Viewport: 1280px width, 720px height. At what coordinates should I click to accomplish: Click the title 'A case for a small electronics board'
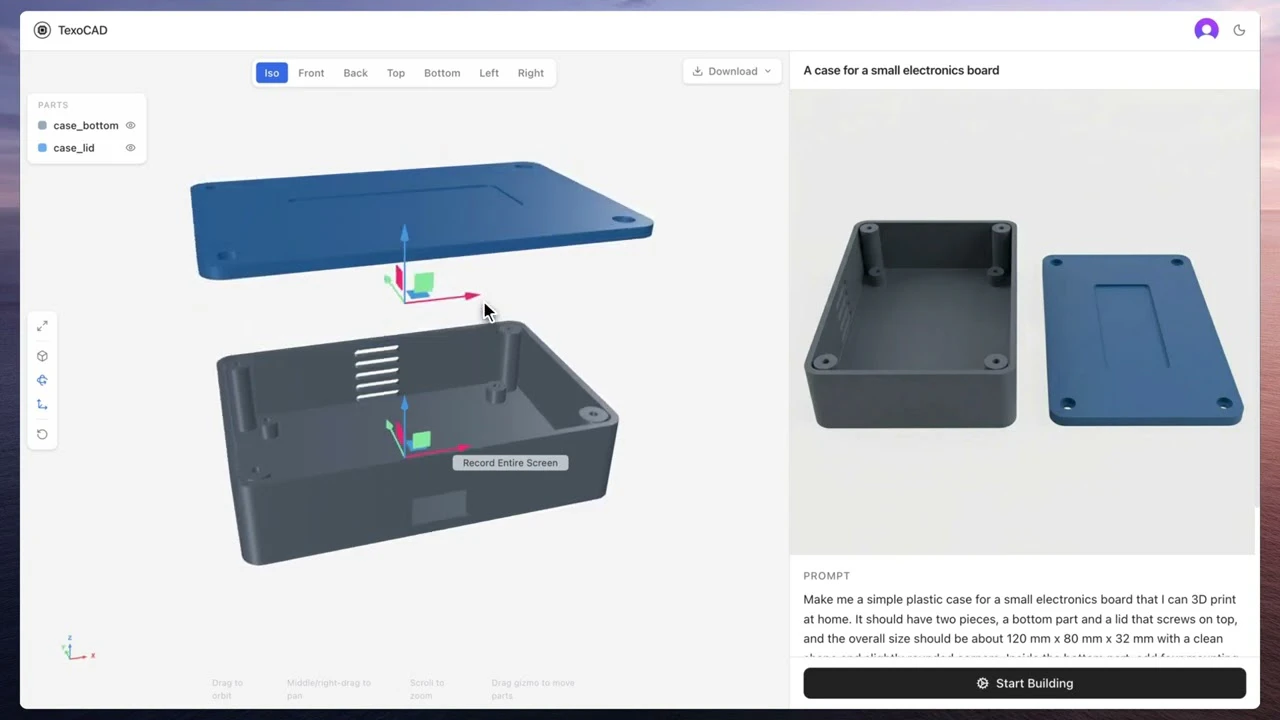901,70
